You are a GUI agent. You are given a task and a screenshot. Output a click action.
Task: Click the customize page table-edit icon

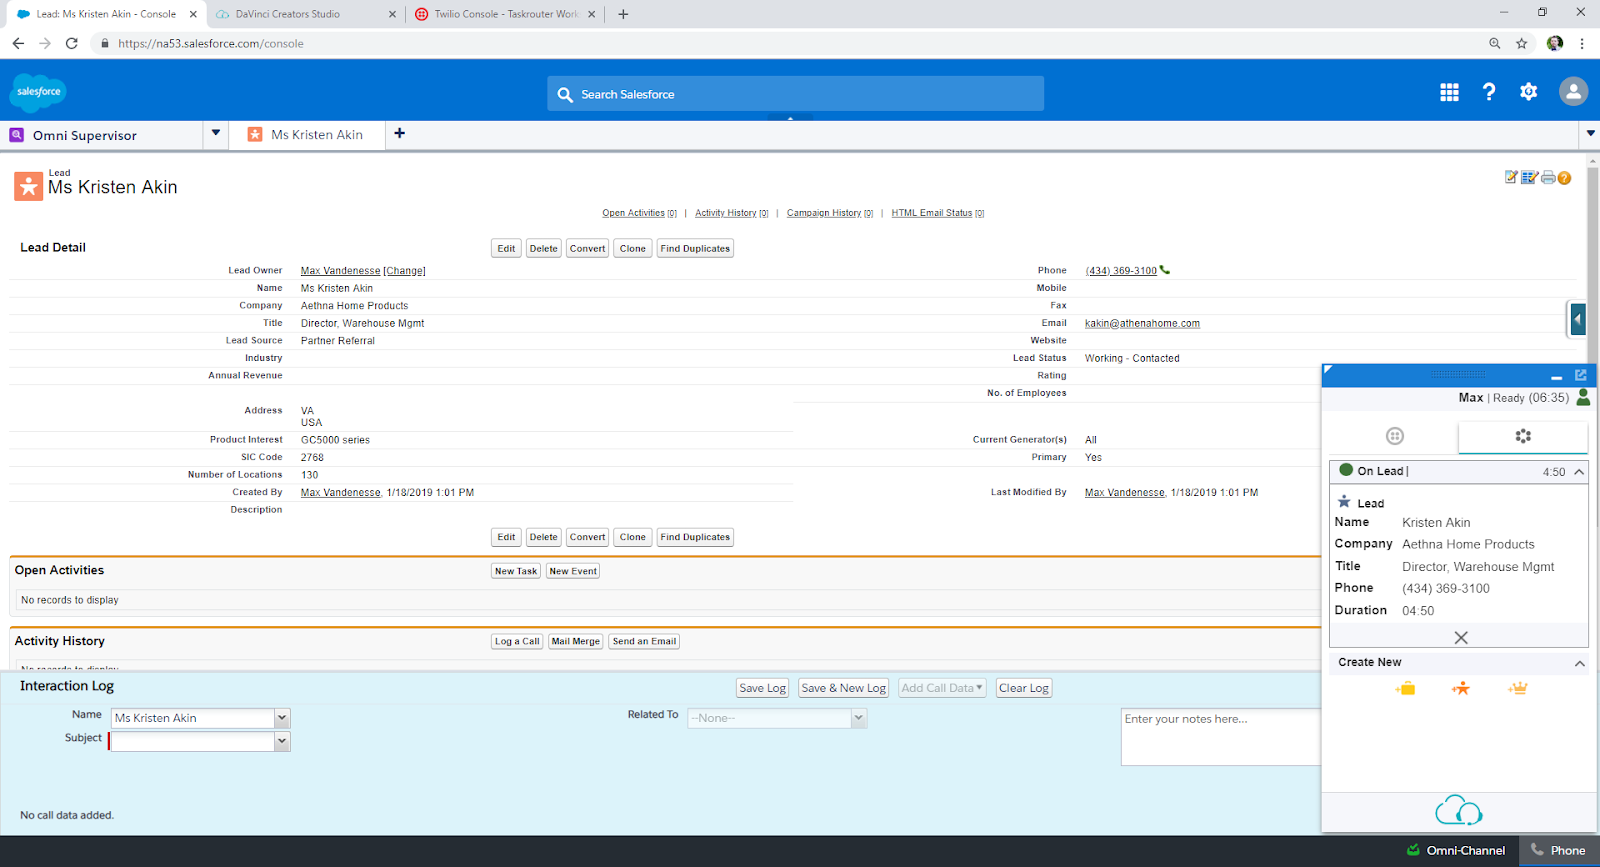click(x=1529, y=177)
